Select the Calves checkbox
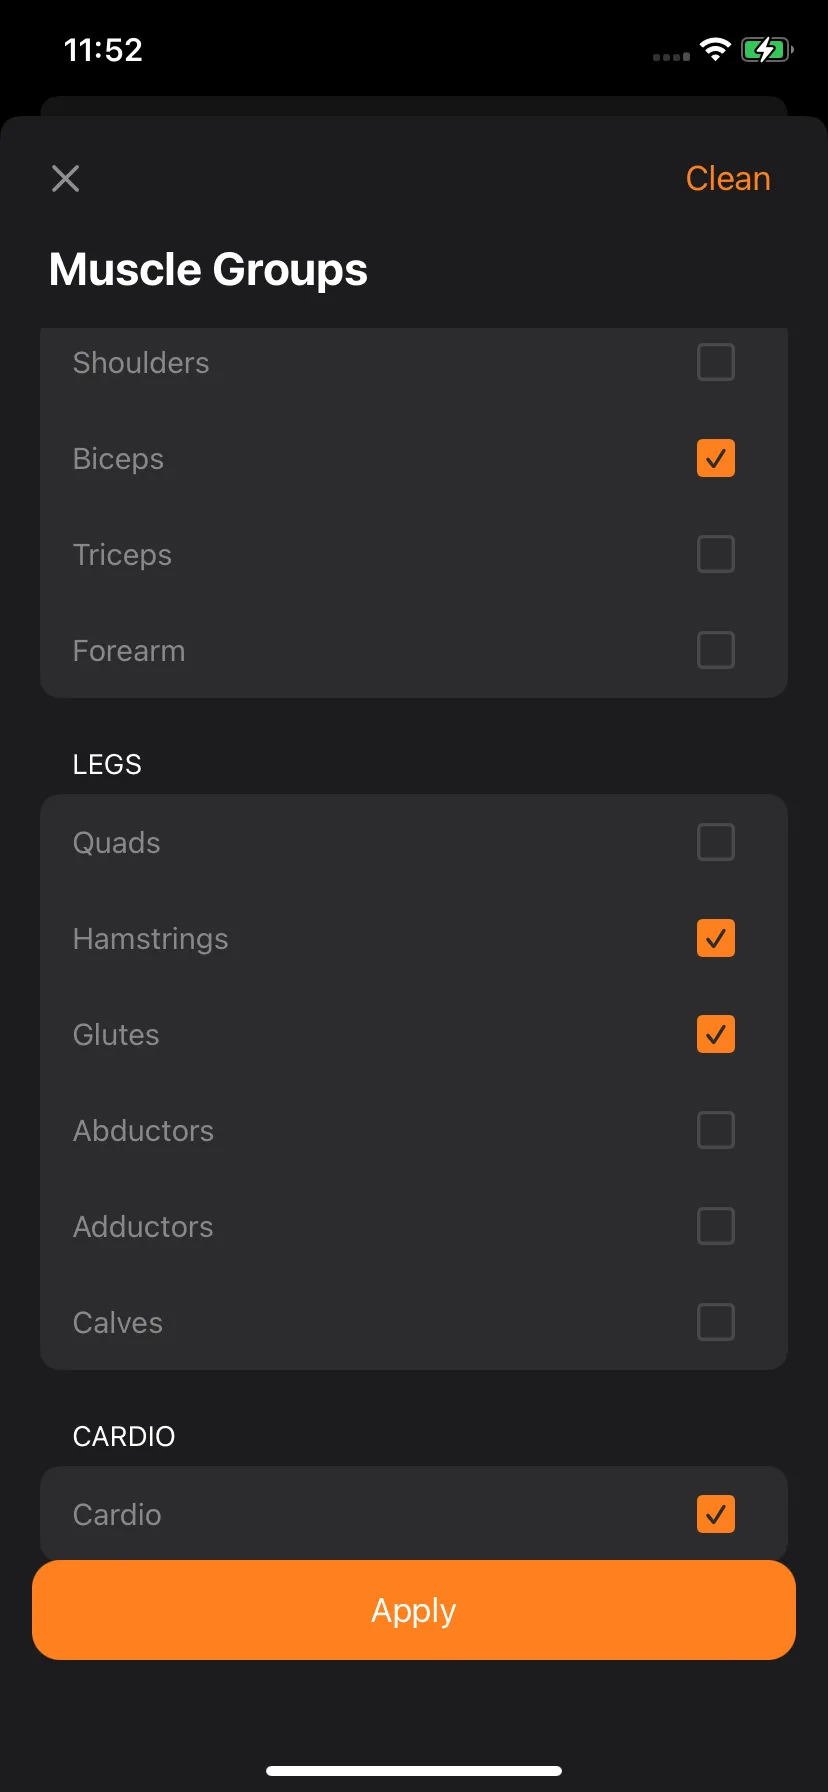Viewport: 828px width, 1792px height. (x=716, y=1322)
